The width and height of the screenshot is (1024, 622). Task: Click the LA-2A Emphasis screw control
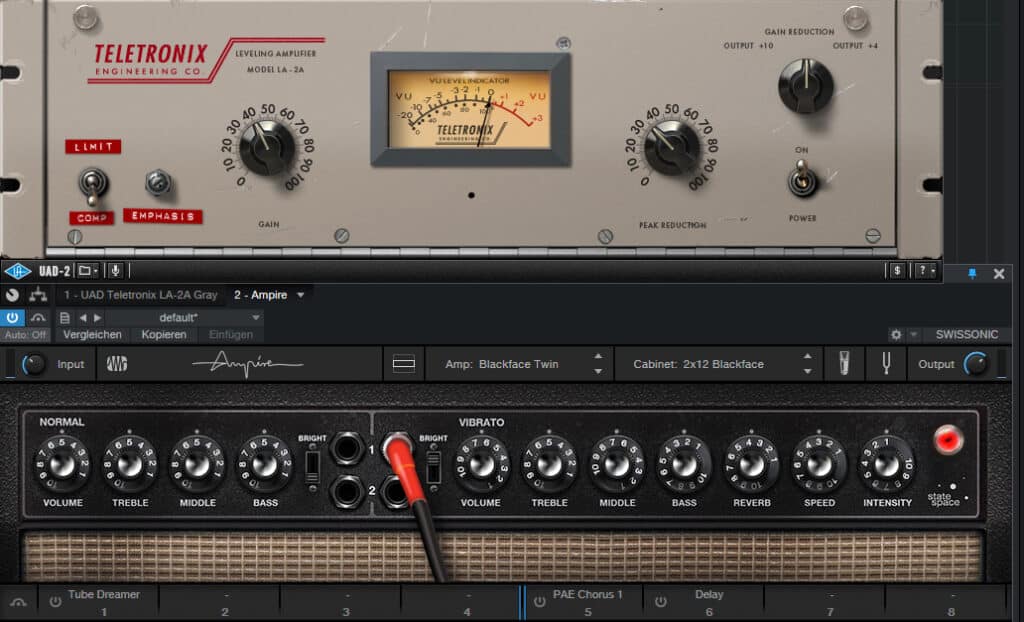click(158, 183)
